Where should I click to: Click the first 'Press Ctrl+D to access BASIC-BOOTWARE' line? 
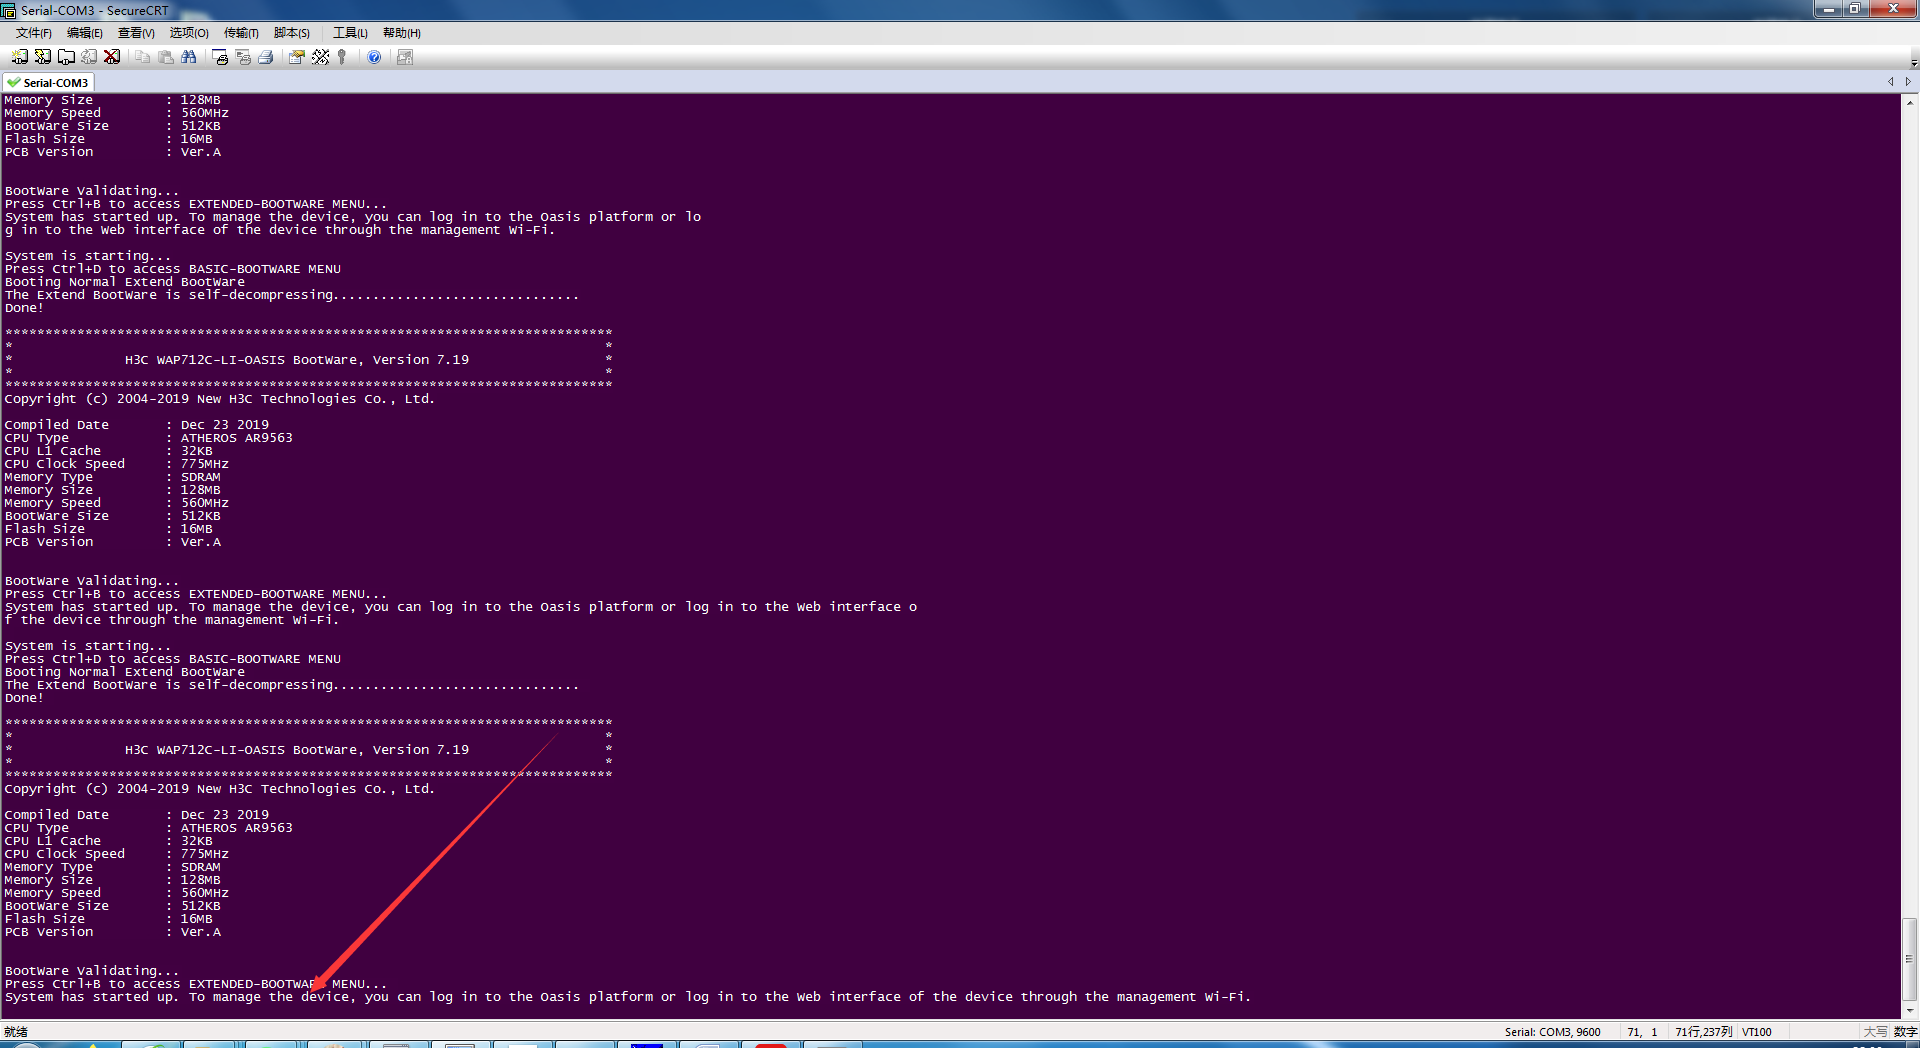(x=173, y=269)
